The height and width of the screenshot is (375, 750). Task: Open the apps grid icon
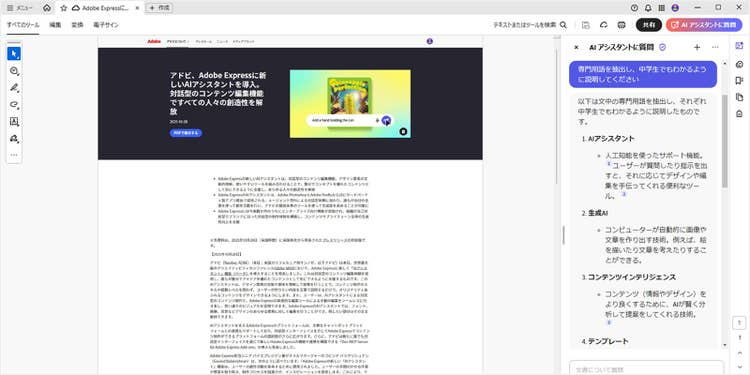click(x=662, y=8)
